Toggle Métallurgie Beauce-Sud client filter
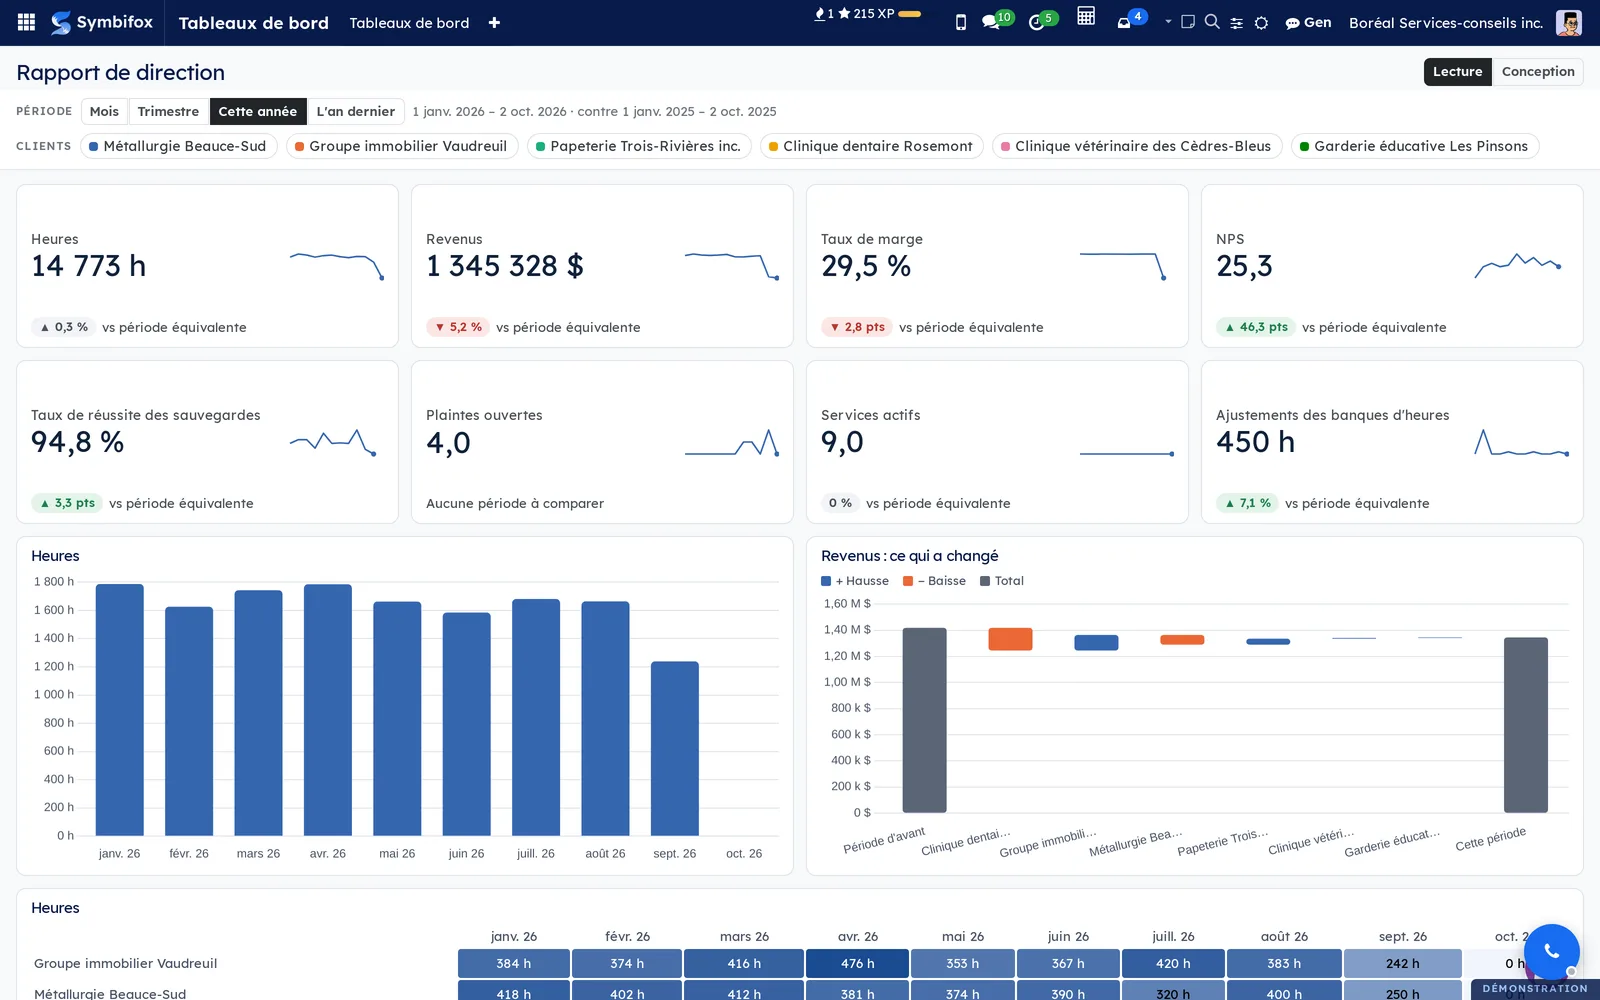Screen dimensions: 1600x1000 pyautogui.click(x=178, y=146)
